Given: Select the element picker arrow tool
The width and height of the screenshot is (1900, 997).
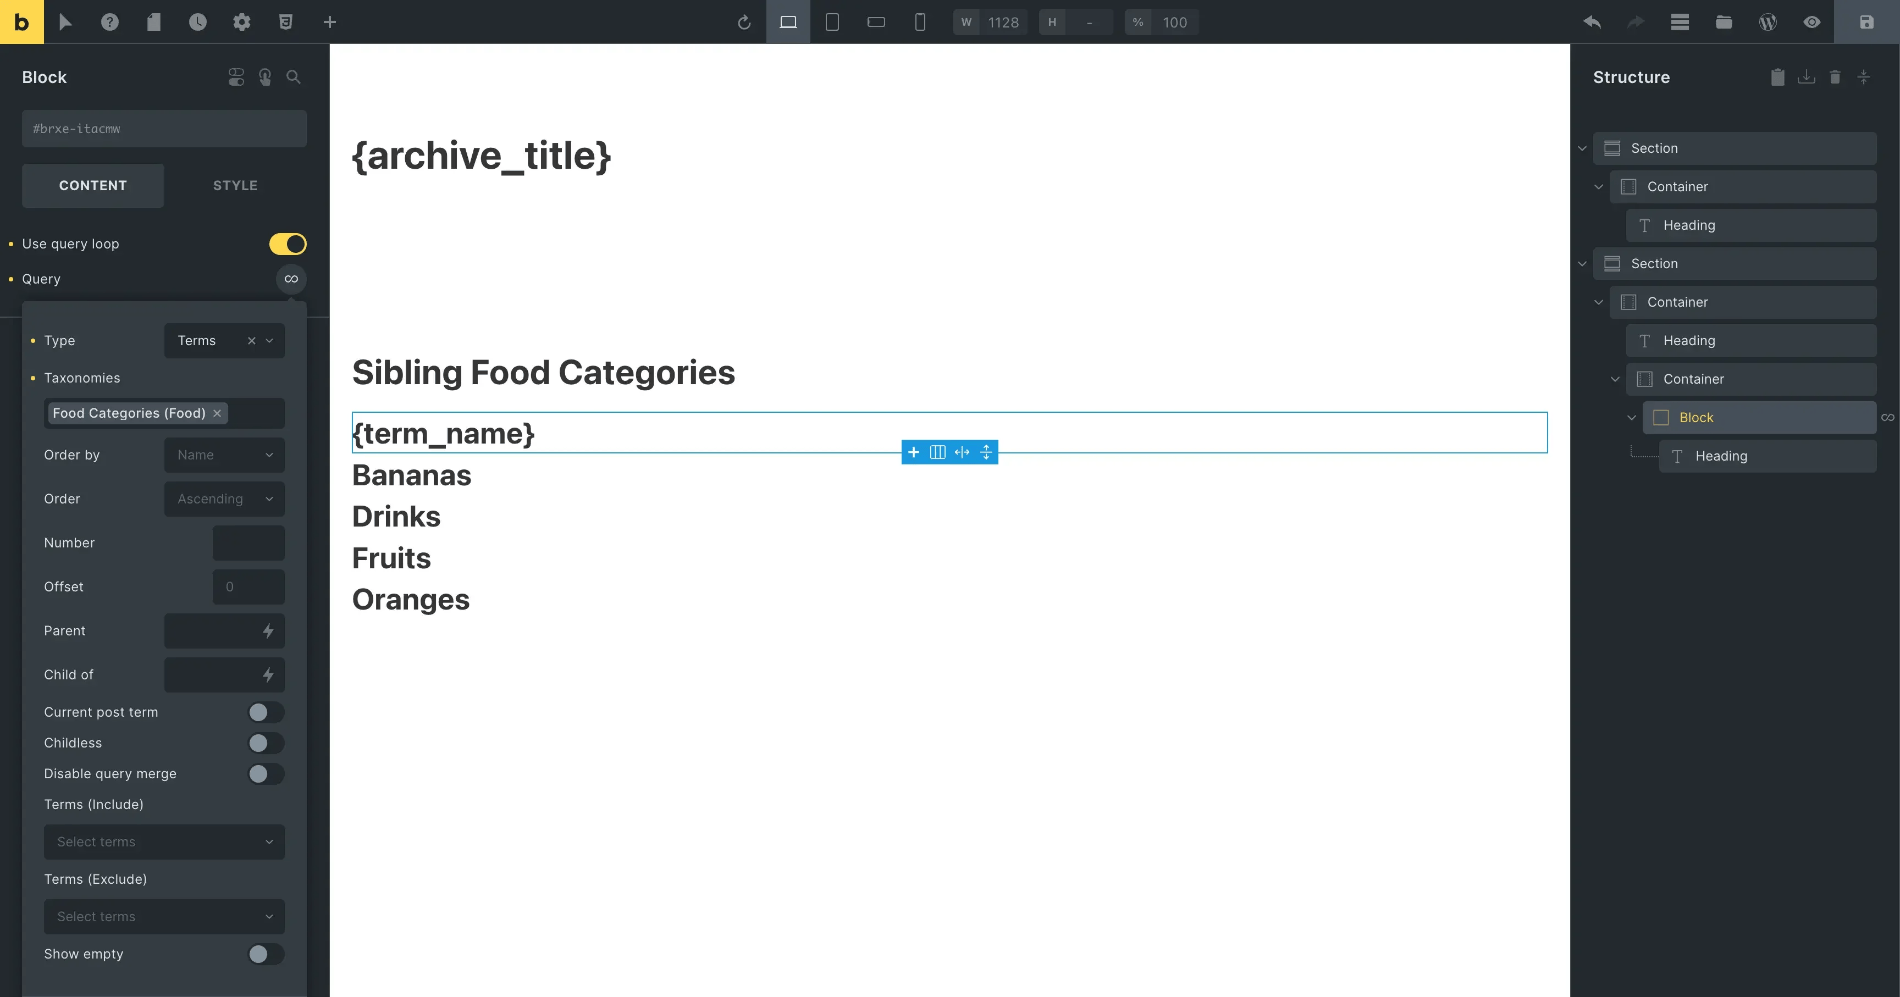Looking at the screenshot, I should [65, 22].
